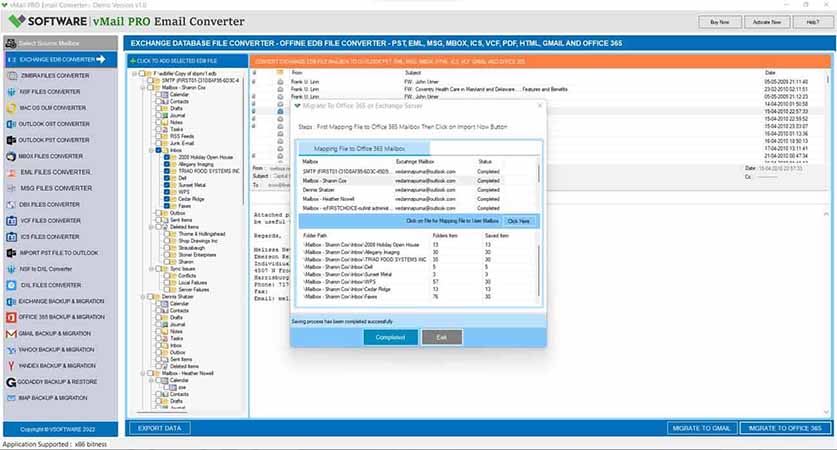The width and height of the screenshot is (837, 450).
Task: Select Mapping File to Office 365 Mailbox tab
Action: point(364,149)
